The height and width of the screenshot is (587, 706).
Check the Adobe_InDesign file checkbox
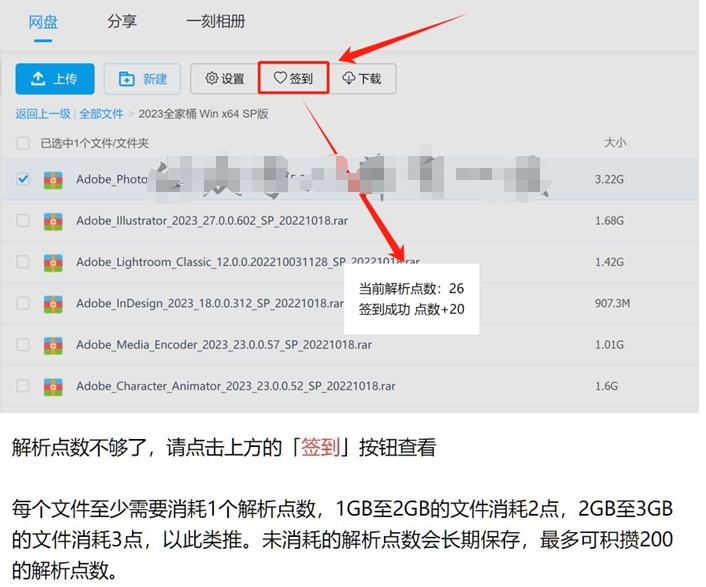click(23, 303)
